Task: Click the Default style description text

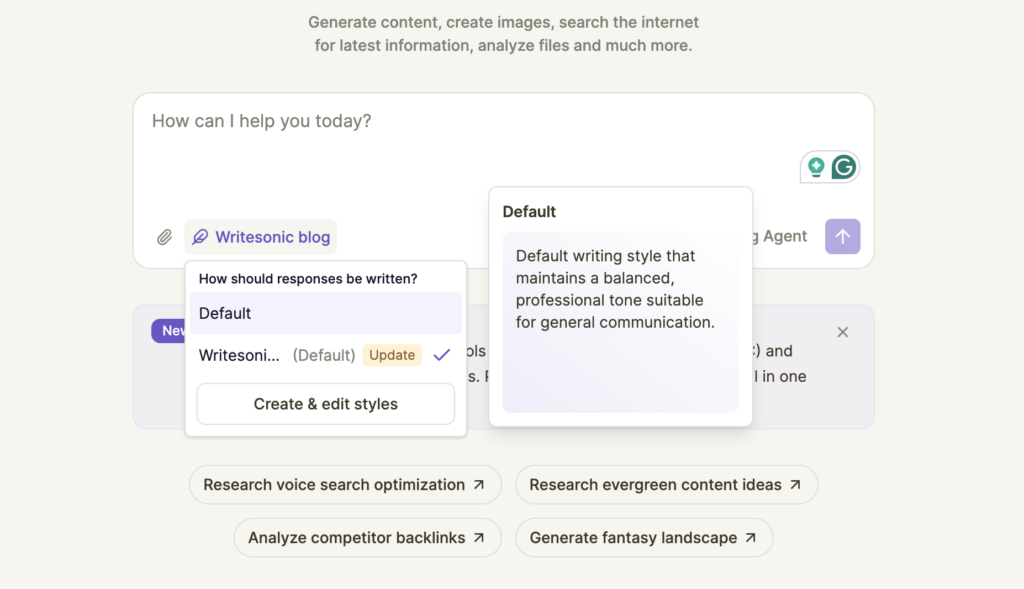Action: coord(615,289)
